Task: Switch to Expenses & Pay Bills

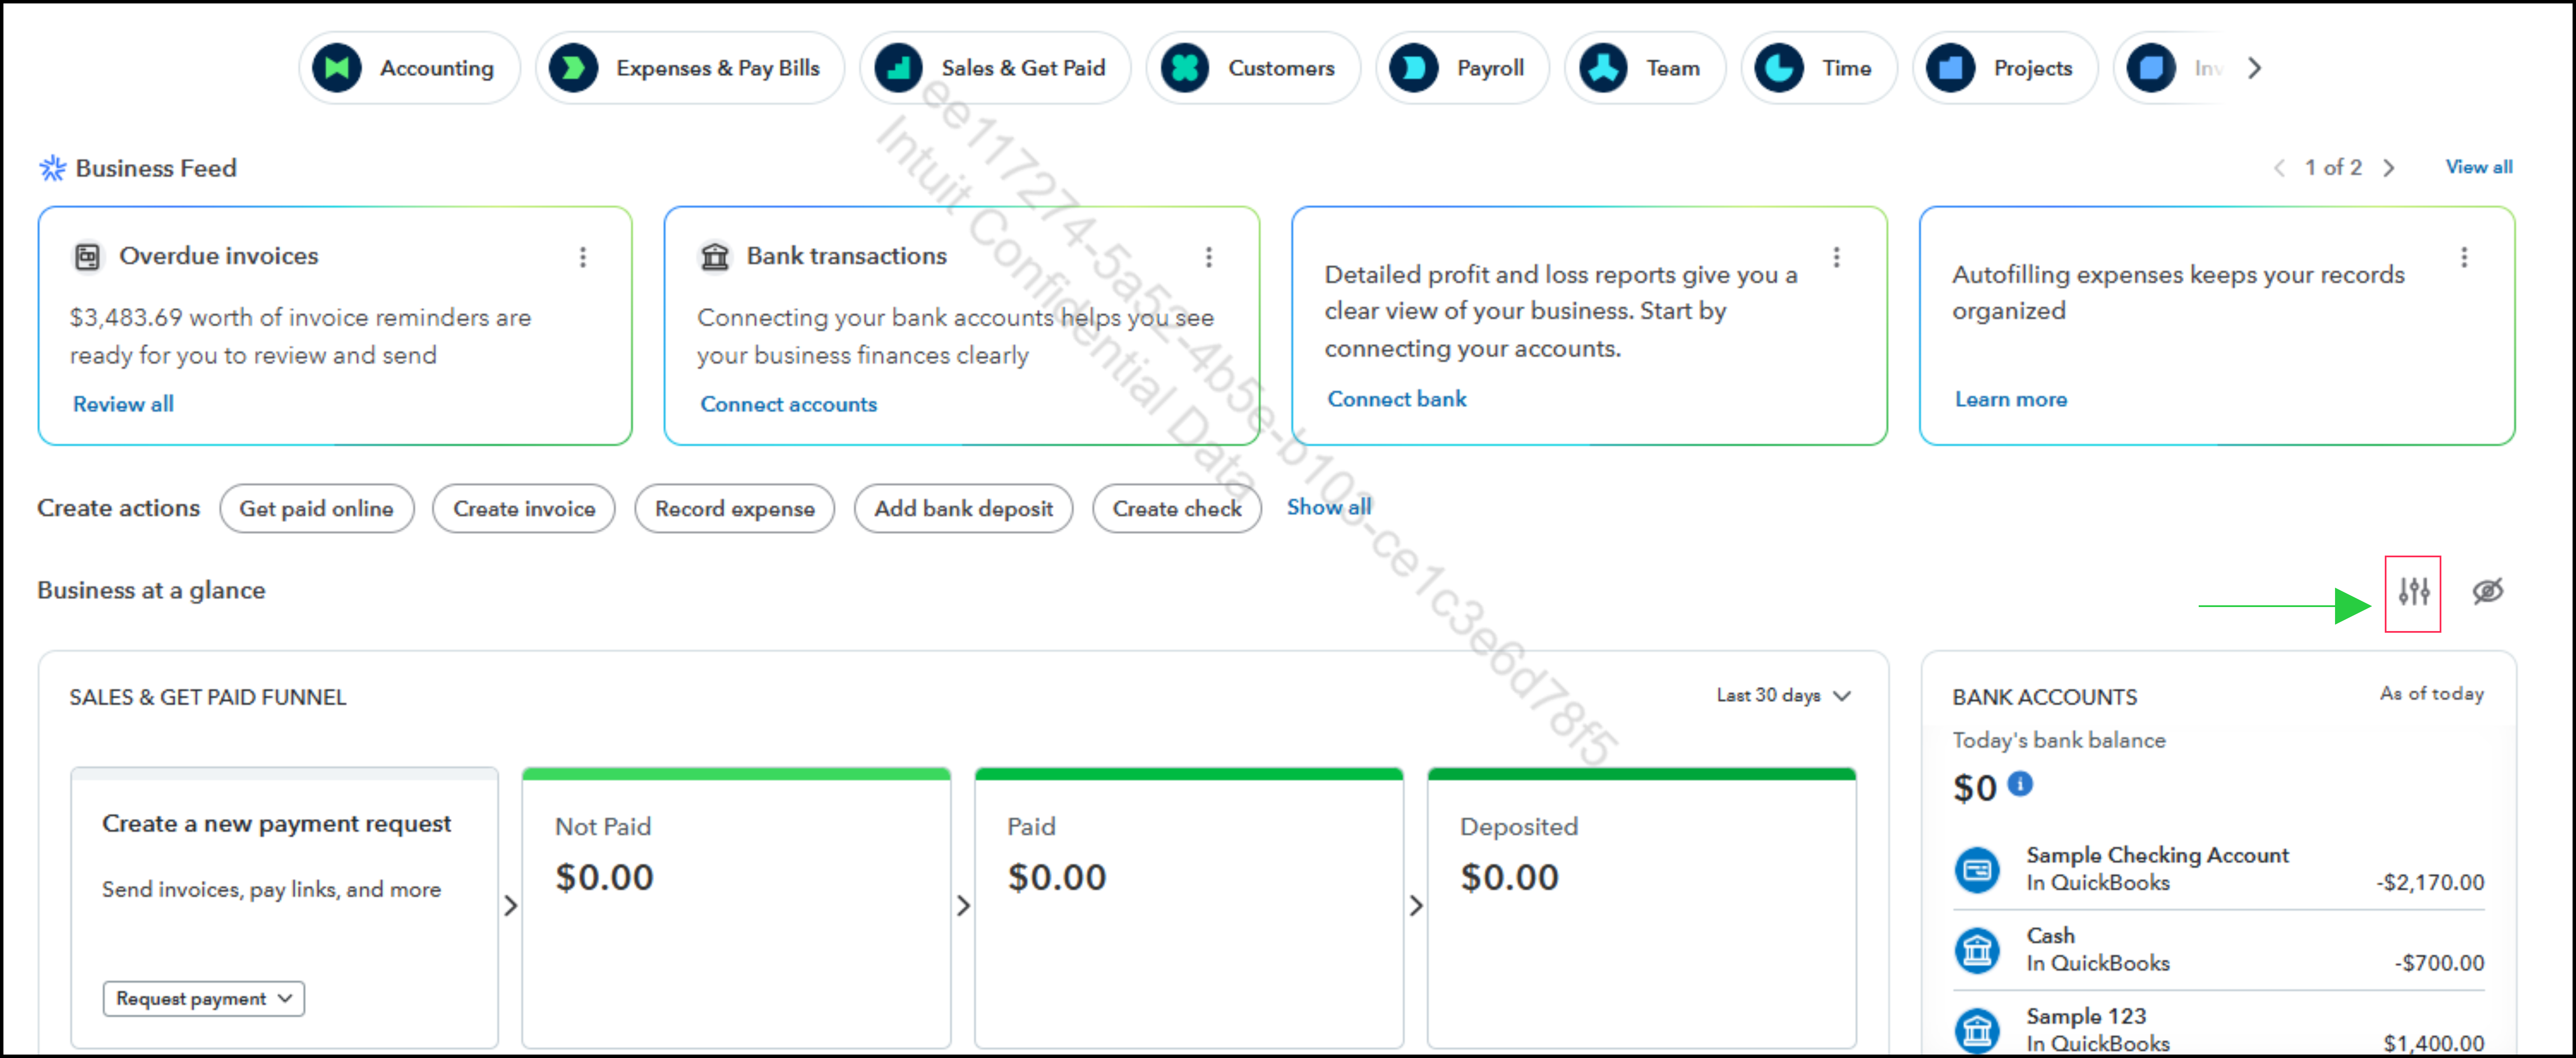Action: [690, 68]
